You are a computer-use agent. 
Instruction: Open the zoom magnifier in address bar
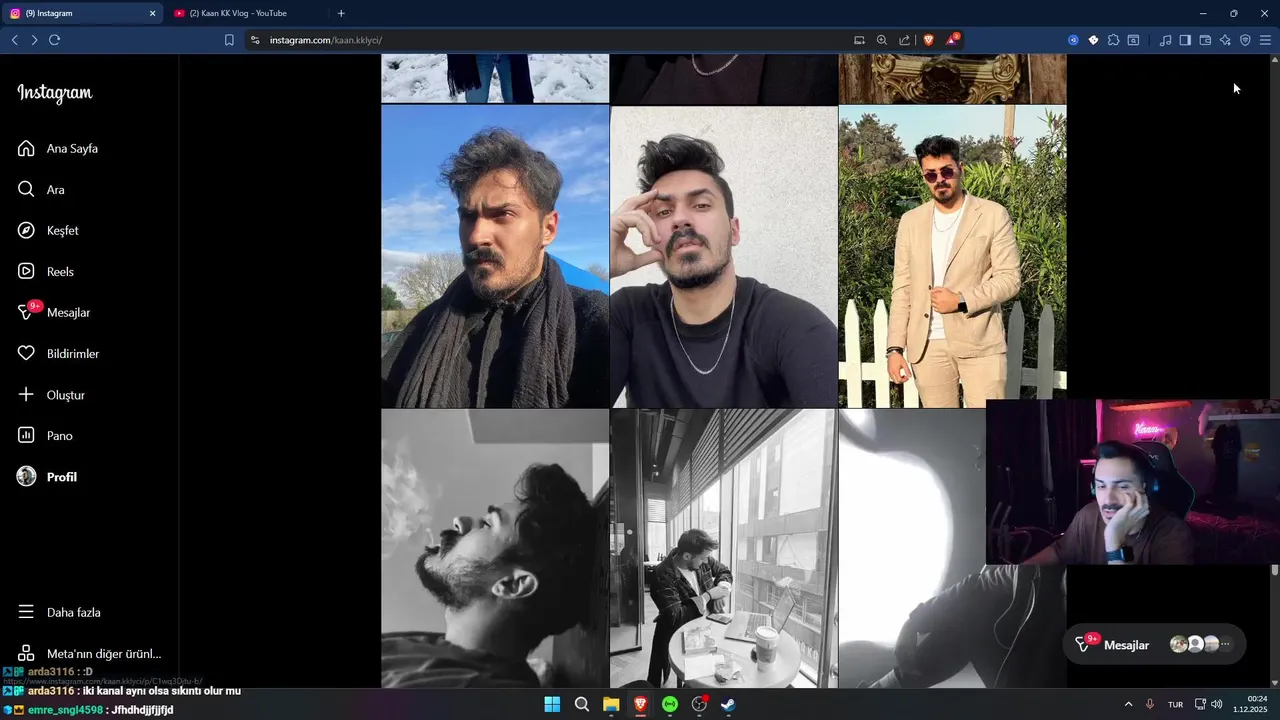pos(882,40)
